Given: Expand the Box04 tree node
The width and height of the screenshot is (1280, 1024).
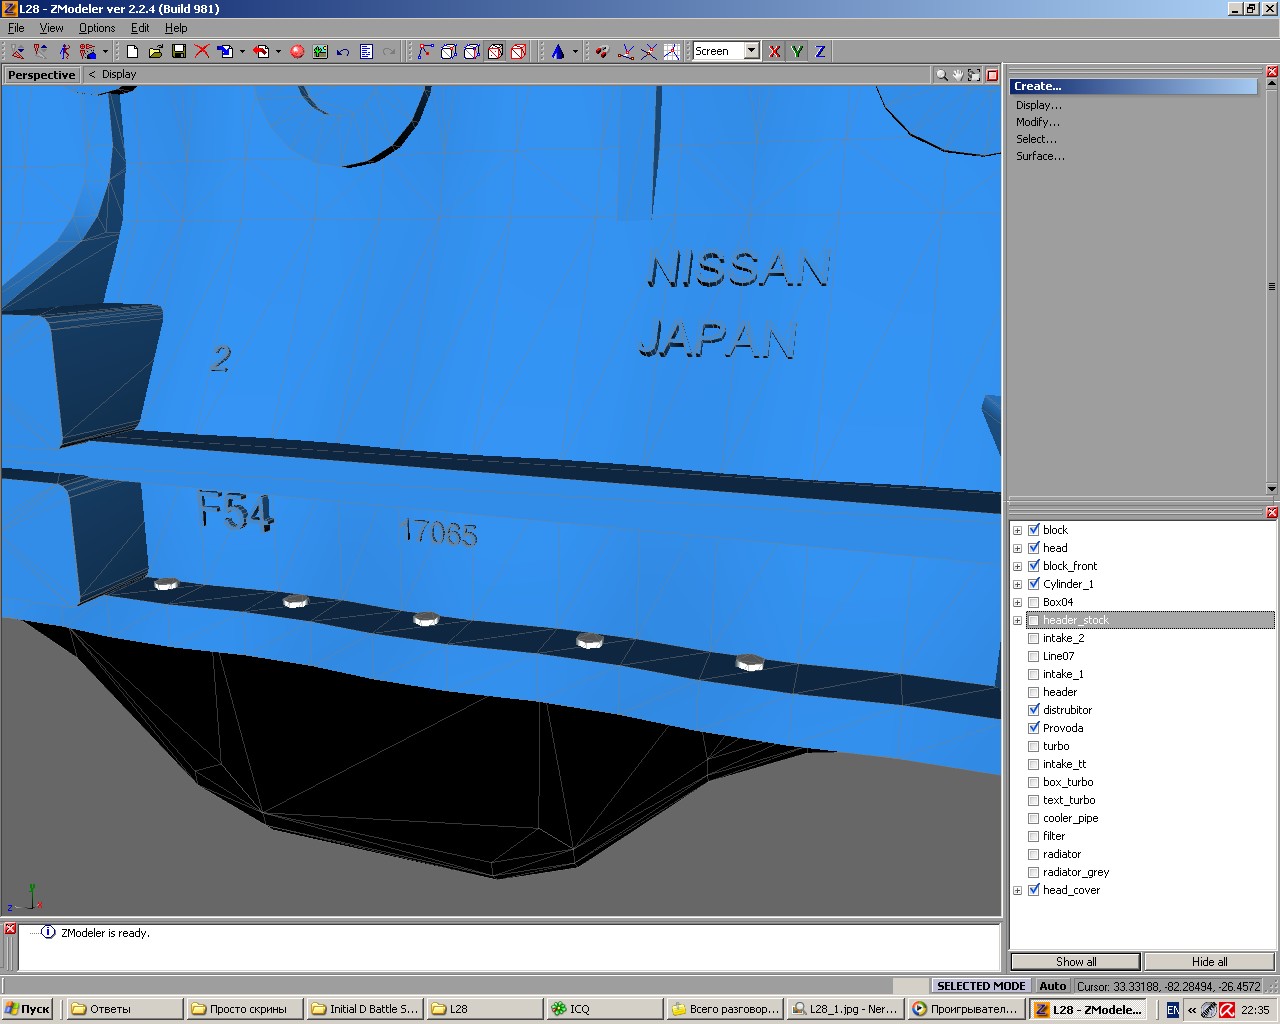Looking at the screenshot, I should click(x=1018, y=602).
